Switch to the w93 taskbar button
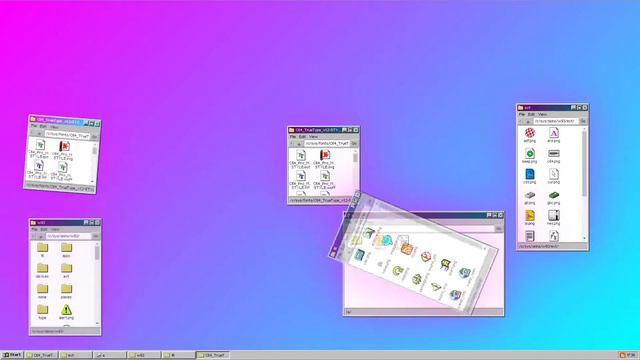This screenshot has height=360, width=640. pyautogui.click(x=144, y=355)
